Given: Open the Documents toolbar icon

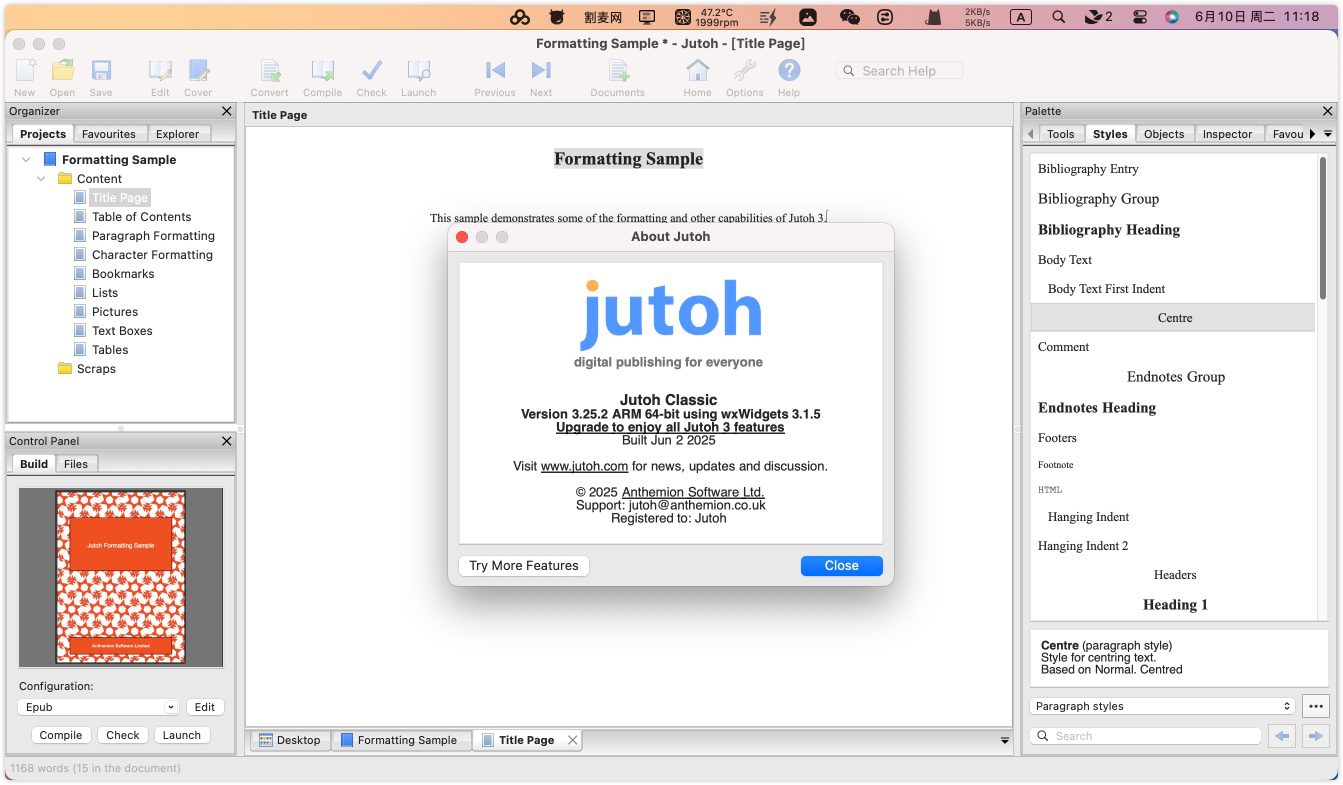Looking at the screenshot, I should [x=618, y=72].
